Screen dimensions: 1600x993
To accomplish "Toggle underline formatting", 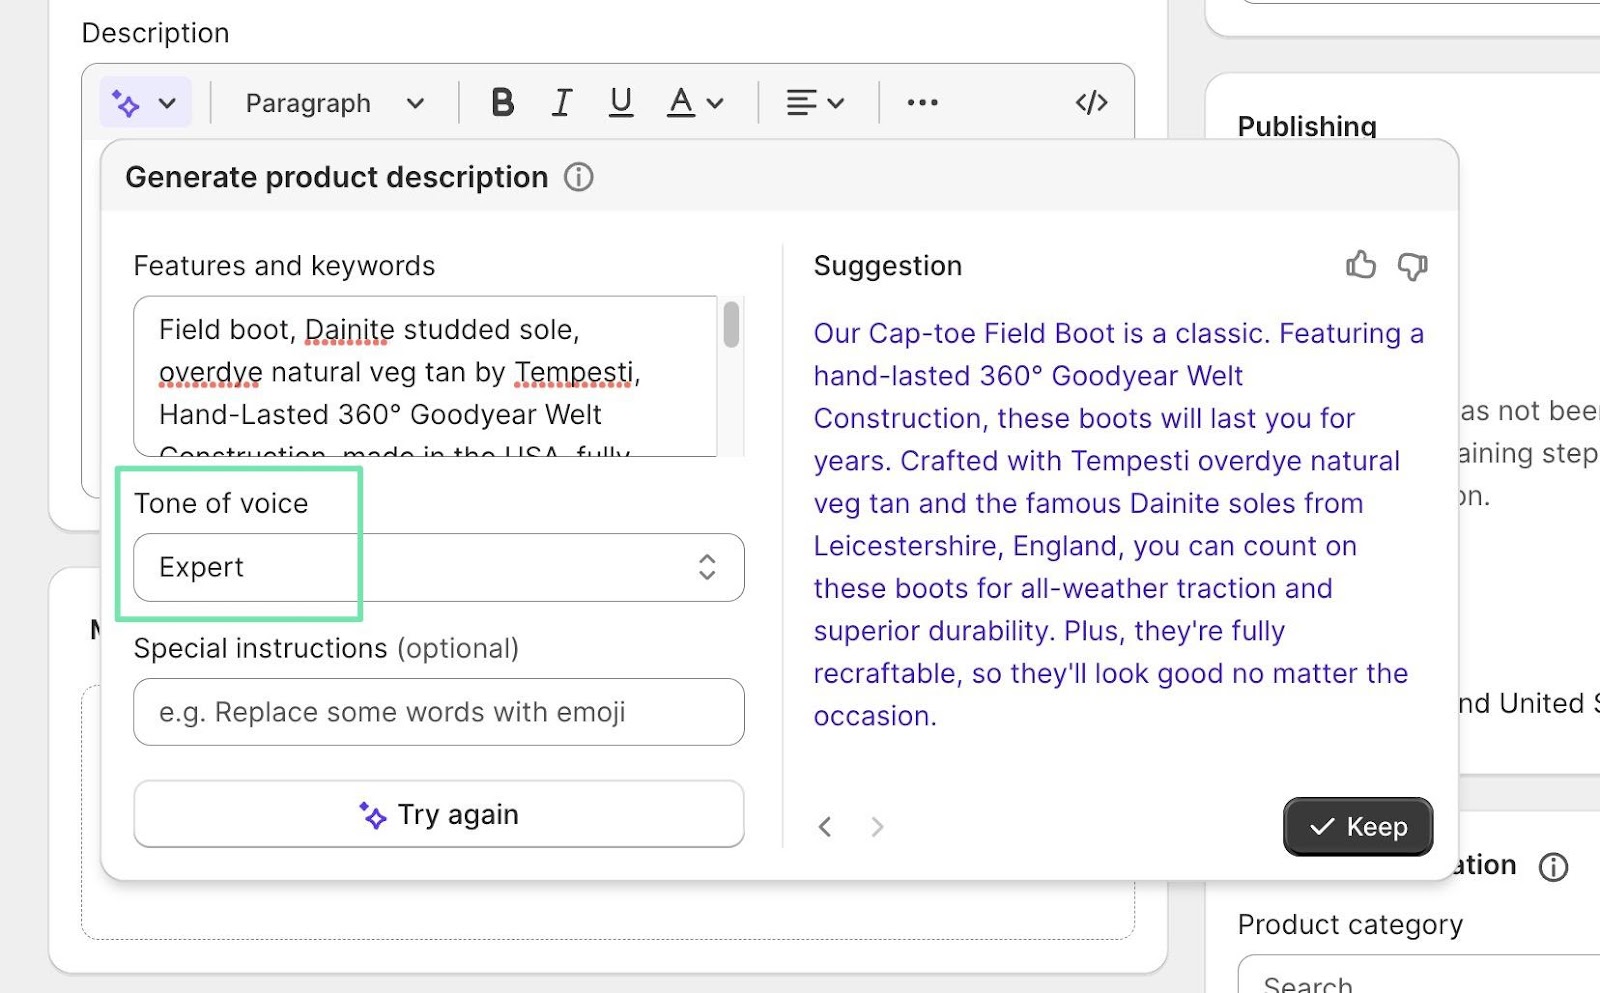I will [x=621, y=103].
